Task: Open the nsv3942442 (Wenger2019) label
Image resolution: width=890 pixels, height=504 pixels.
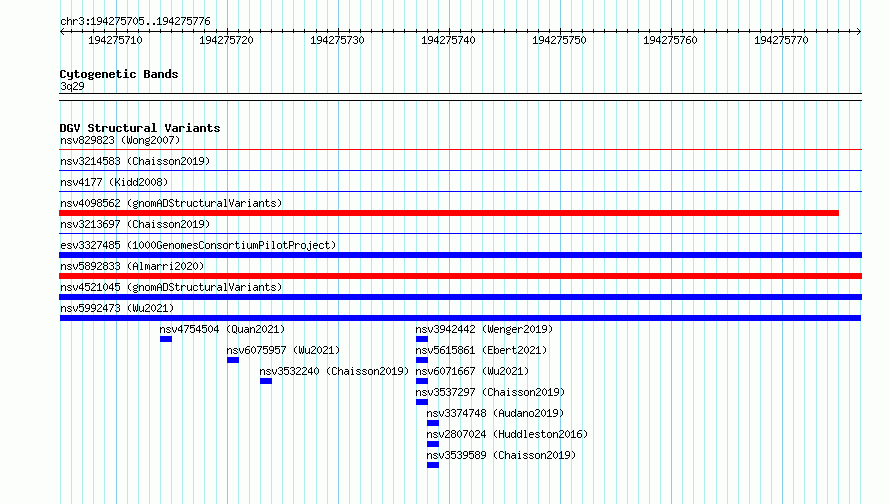Action: (x=484, y=329)
